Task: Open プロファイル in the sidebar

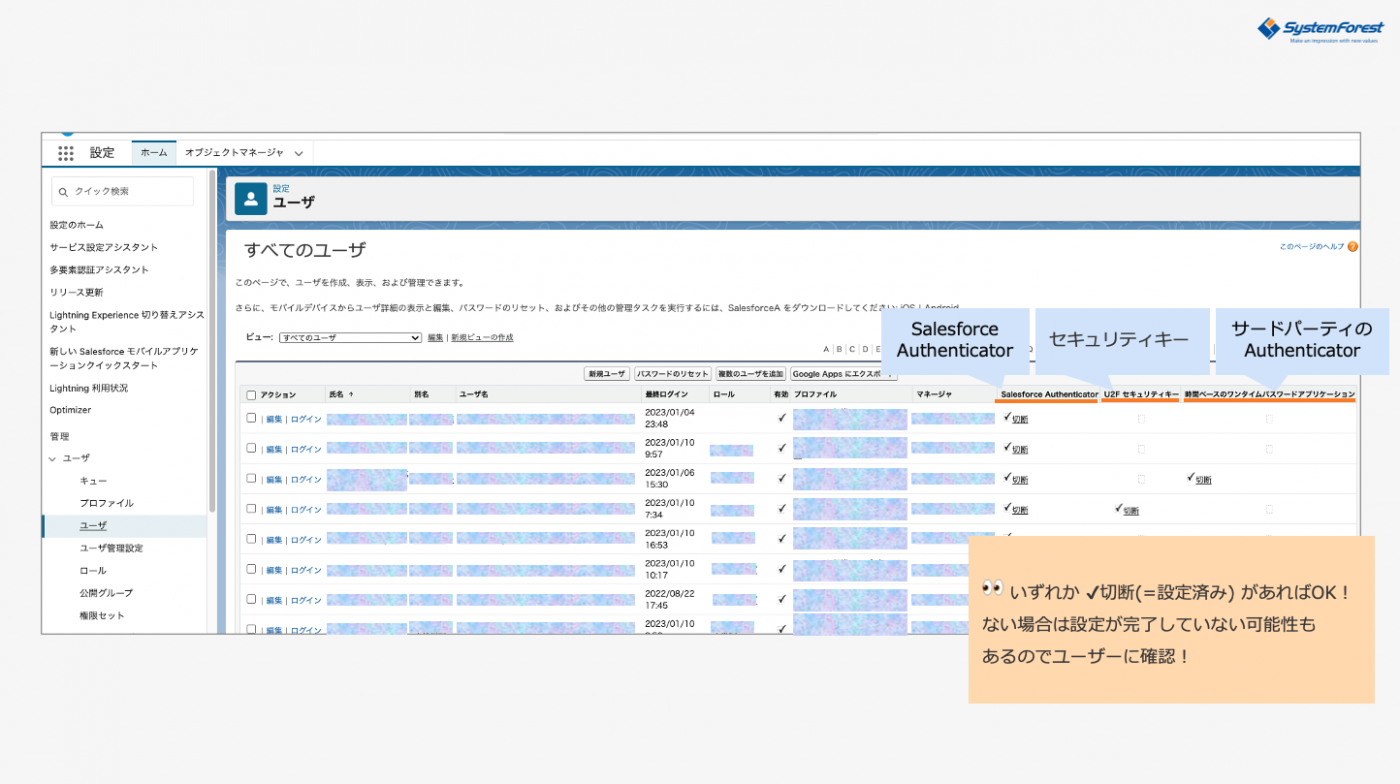Action: 106,503
